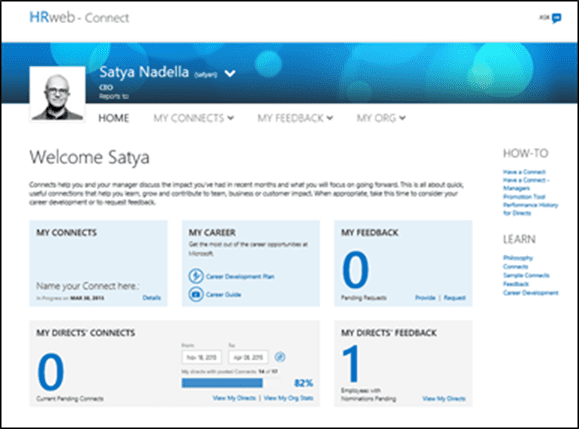Open View My Directs in Directs' Connects

tap(234, 398)
